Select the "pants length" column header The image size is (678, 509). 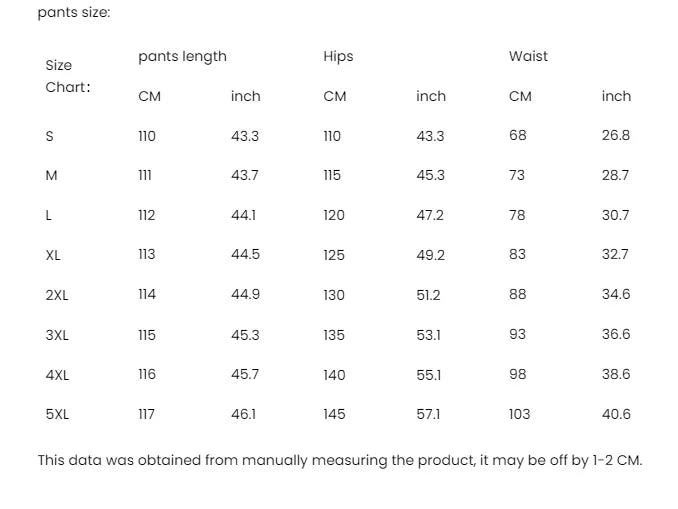[x=182, y=57]
